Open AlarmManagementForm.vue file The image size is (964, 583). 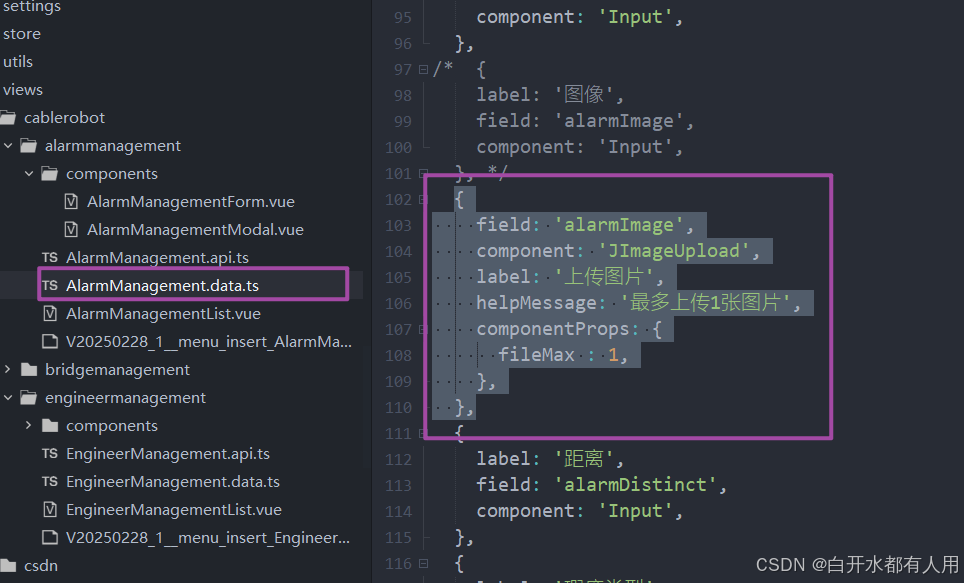(x=191, y=202)
